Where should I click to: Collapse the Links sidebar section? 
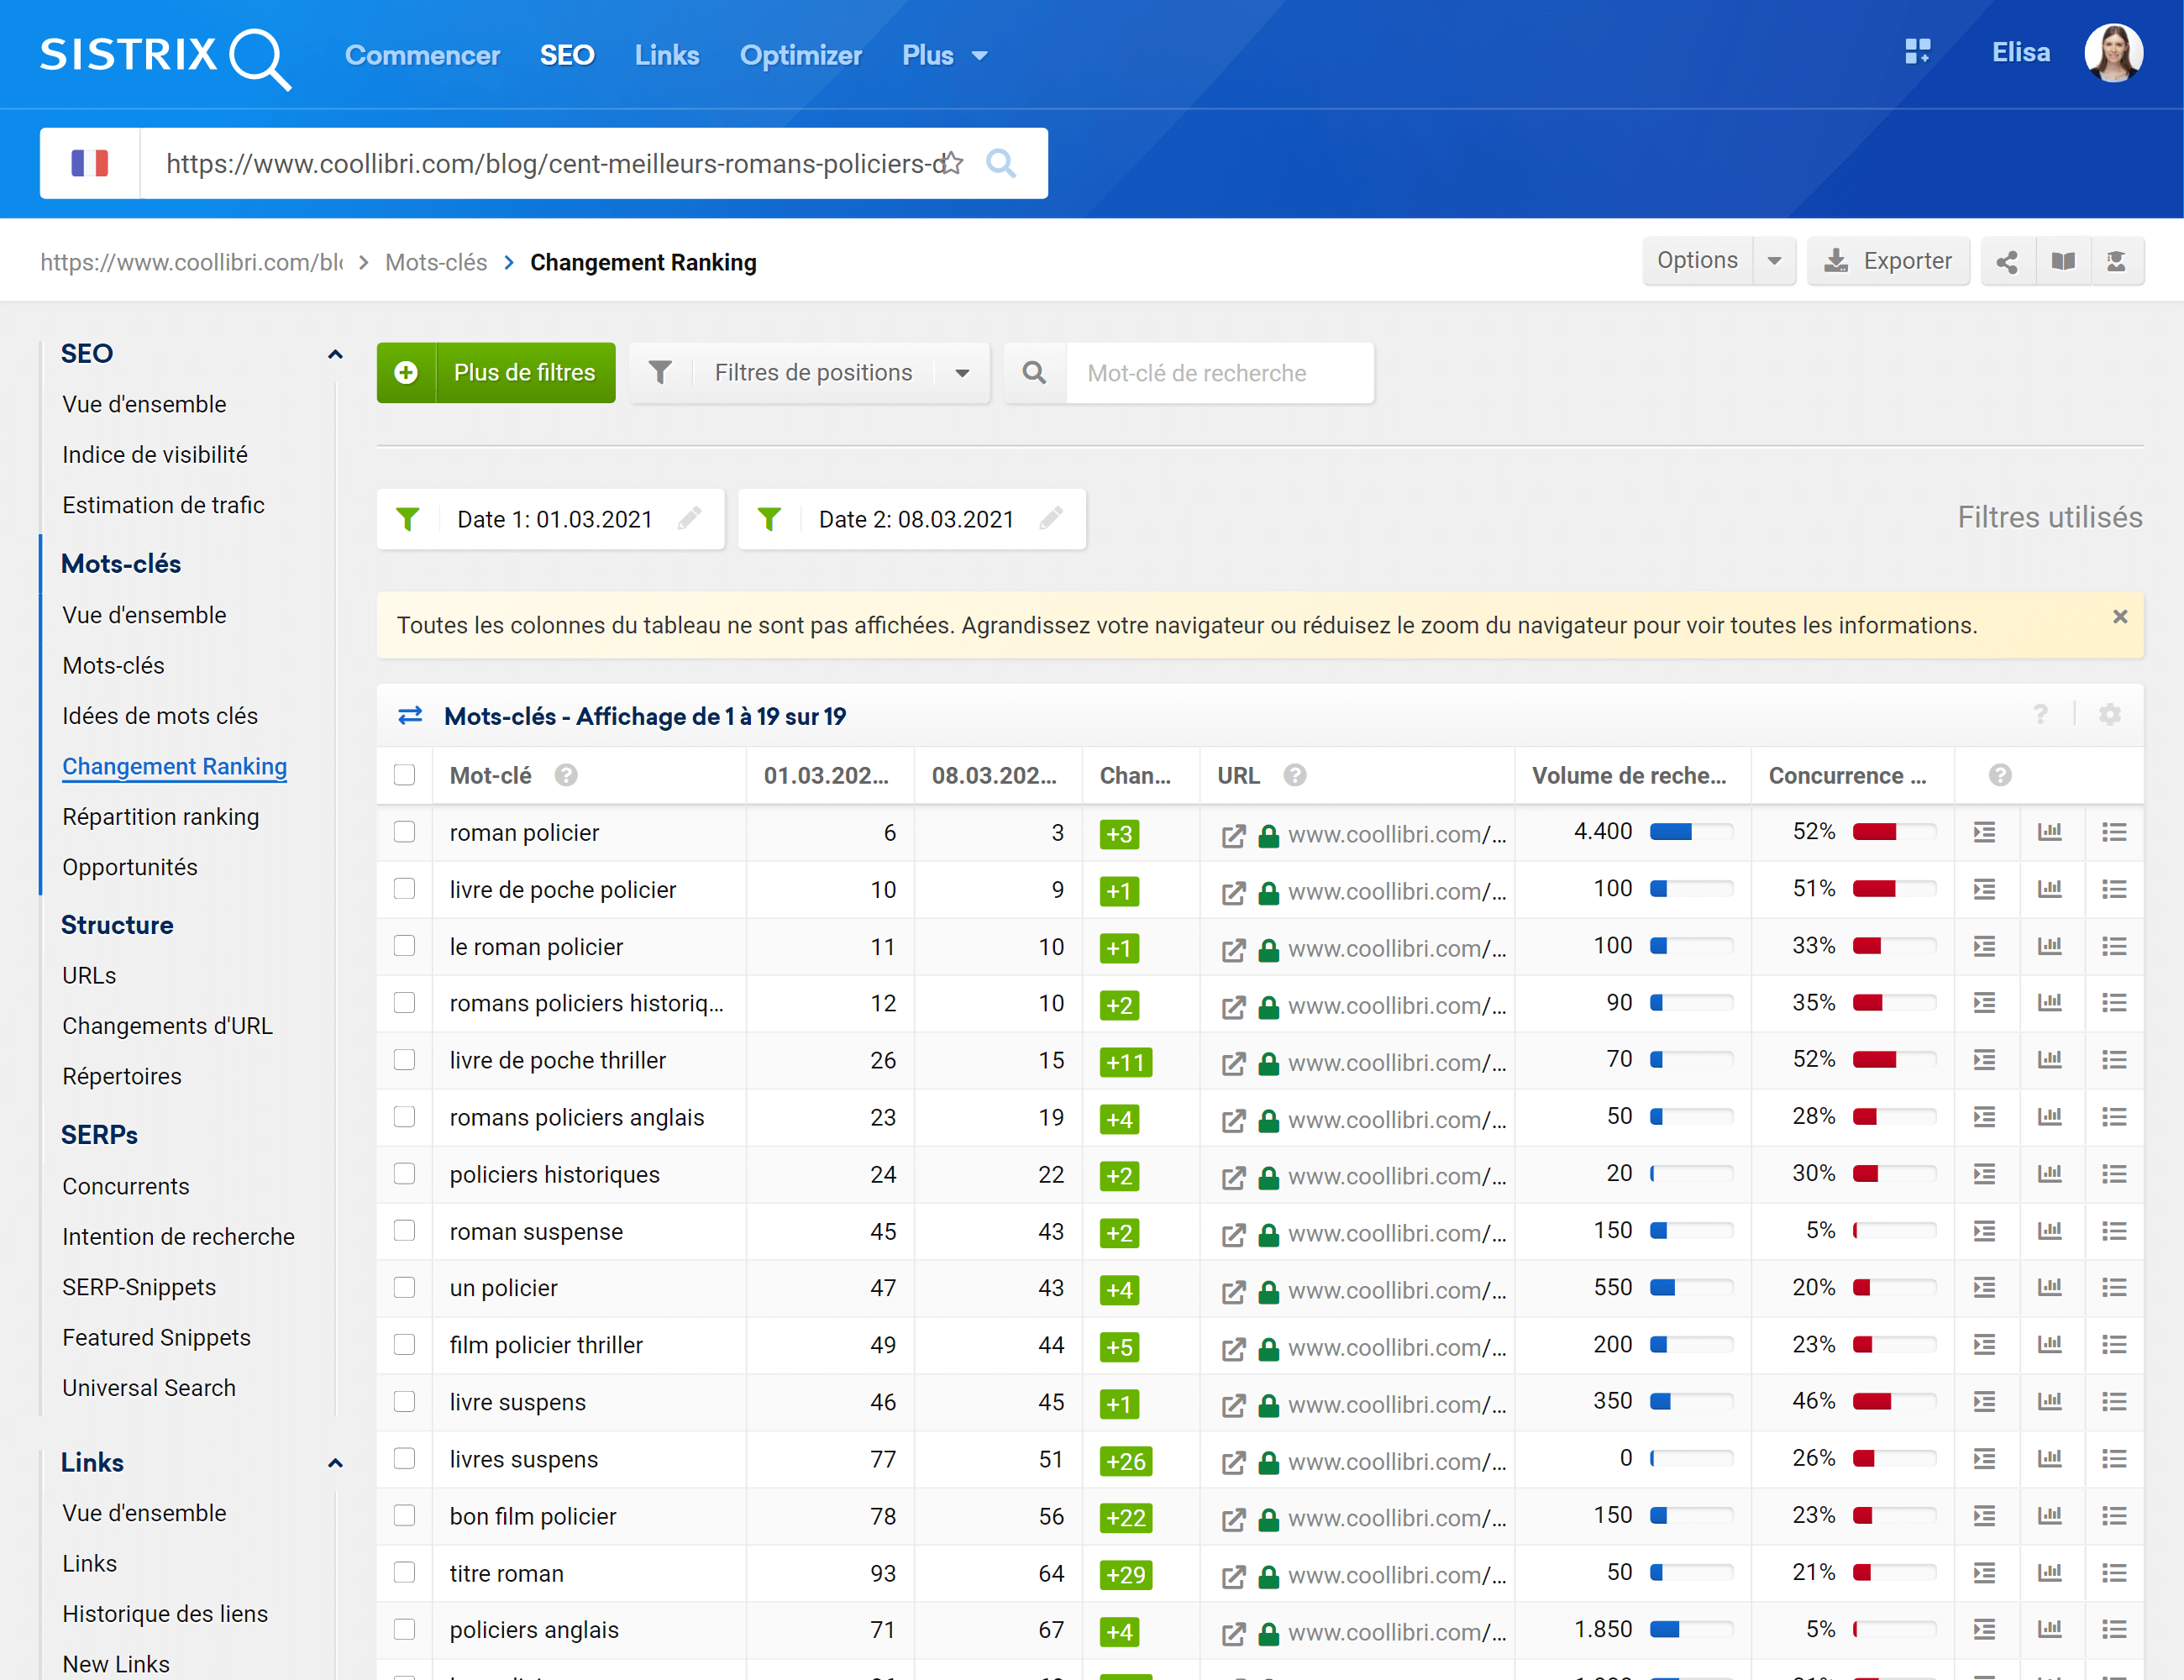335,1463
